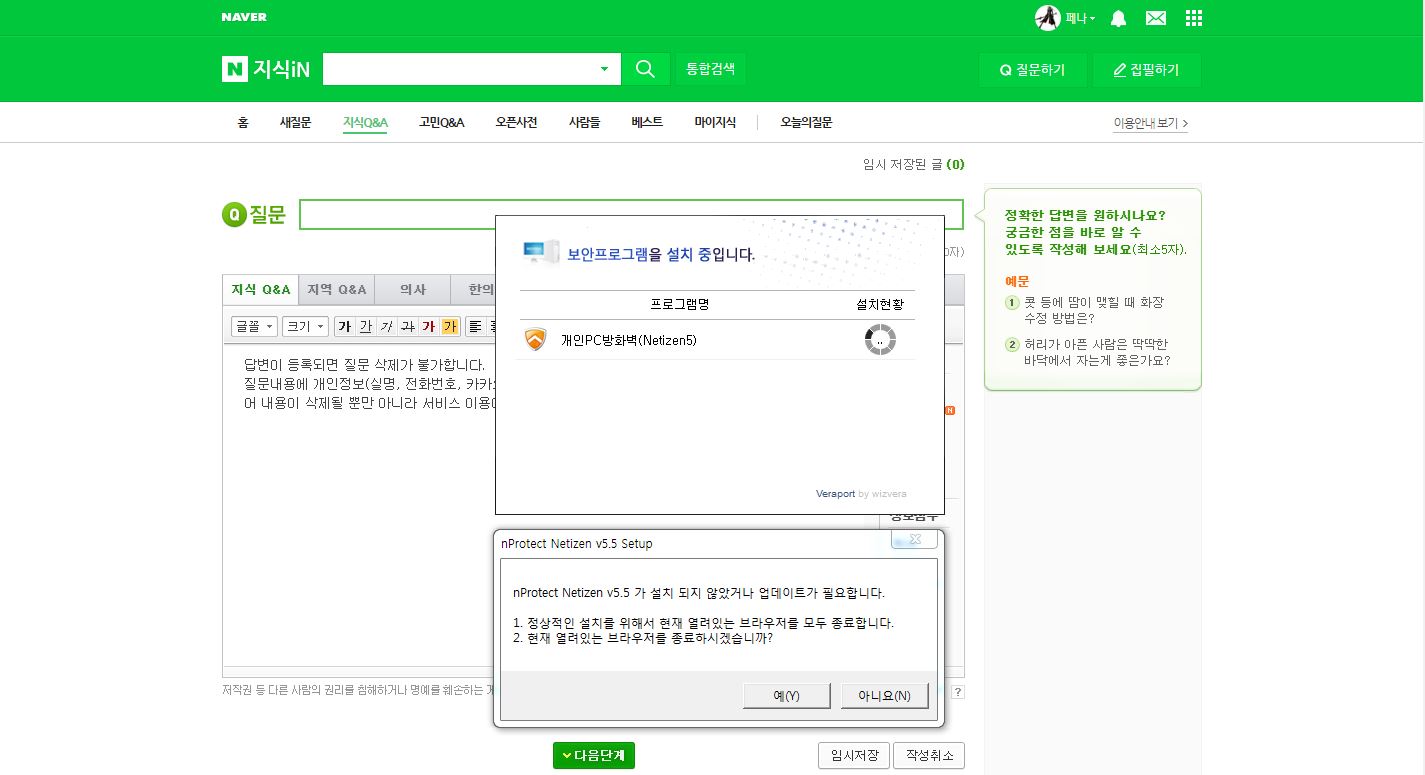
Task: Click the Veraport by wizvera text
Action: pyautogui.click(x=861, y=494)
